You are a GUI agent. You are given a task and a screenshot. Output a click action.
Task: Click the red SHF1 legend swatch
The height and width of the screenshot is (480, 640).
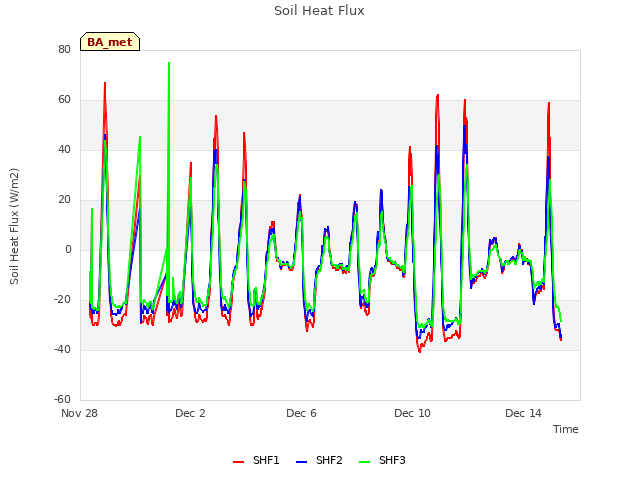point(238,462)
